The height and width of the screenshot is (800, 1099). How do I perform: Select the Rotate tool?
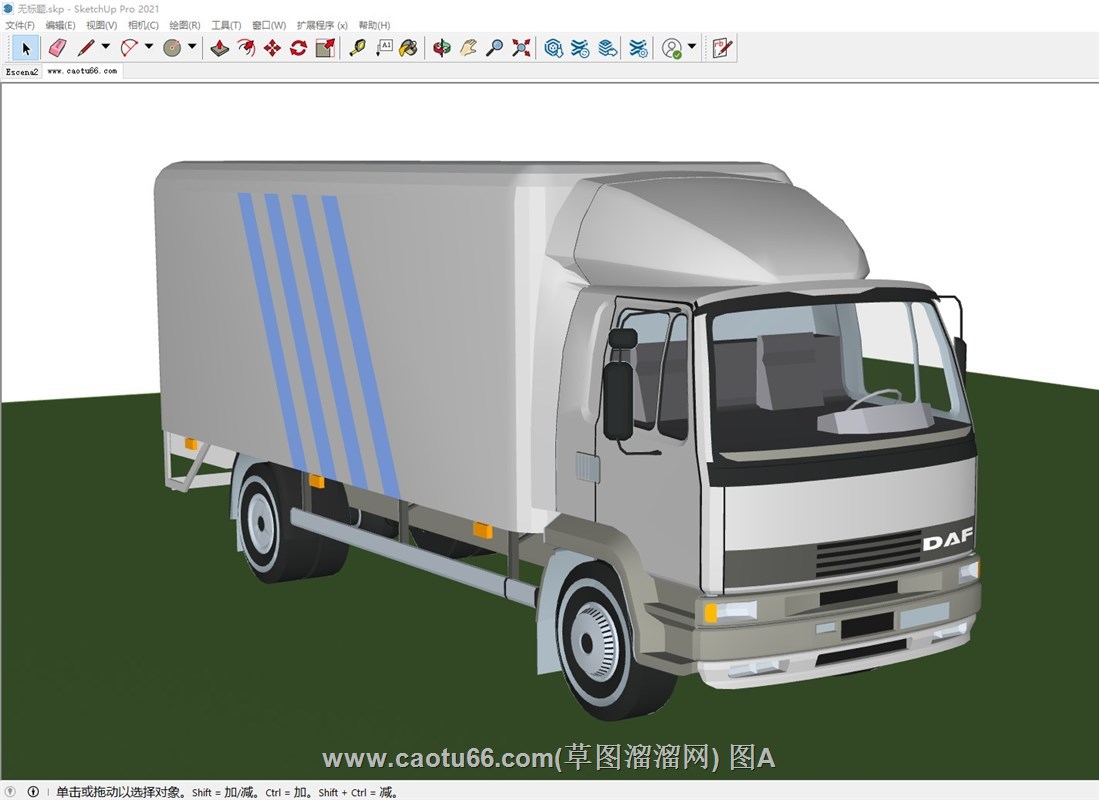(x=298, y=48)
